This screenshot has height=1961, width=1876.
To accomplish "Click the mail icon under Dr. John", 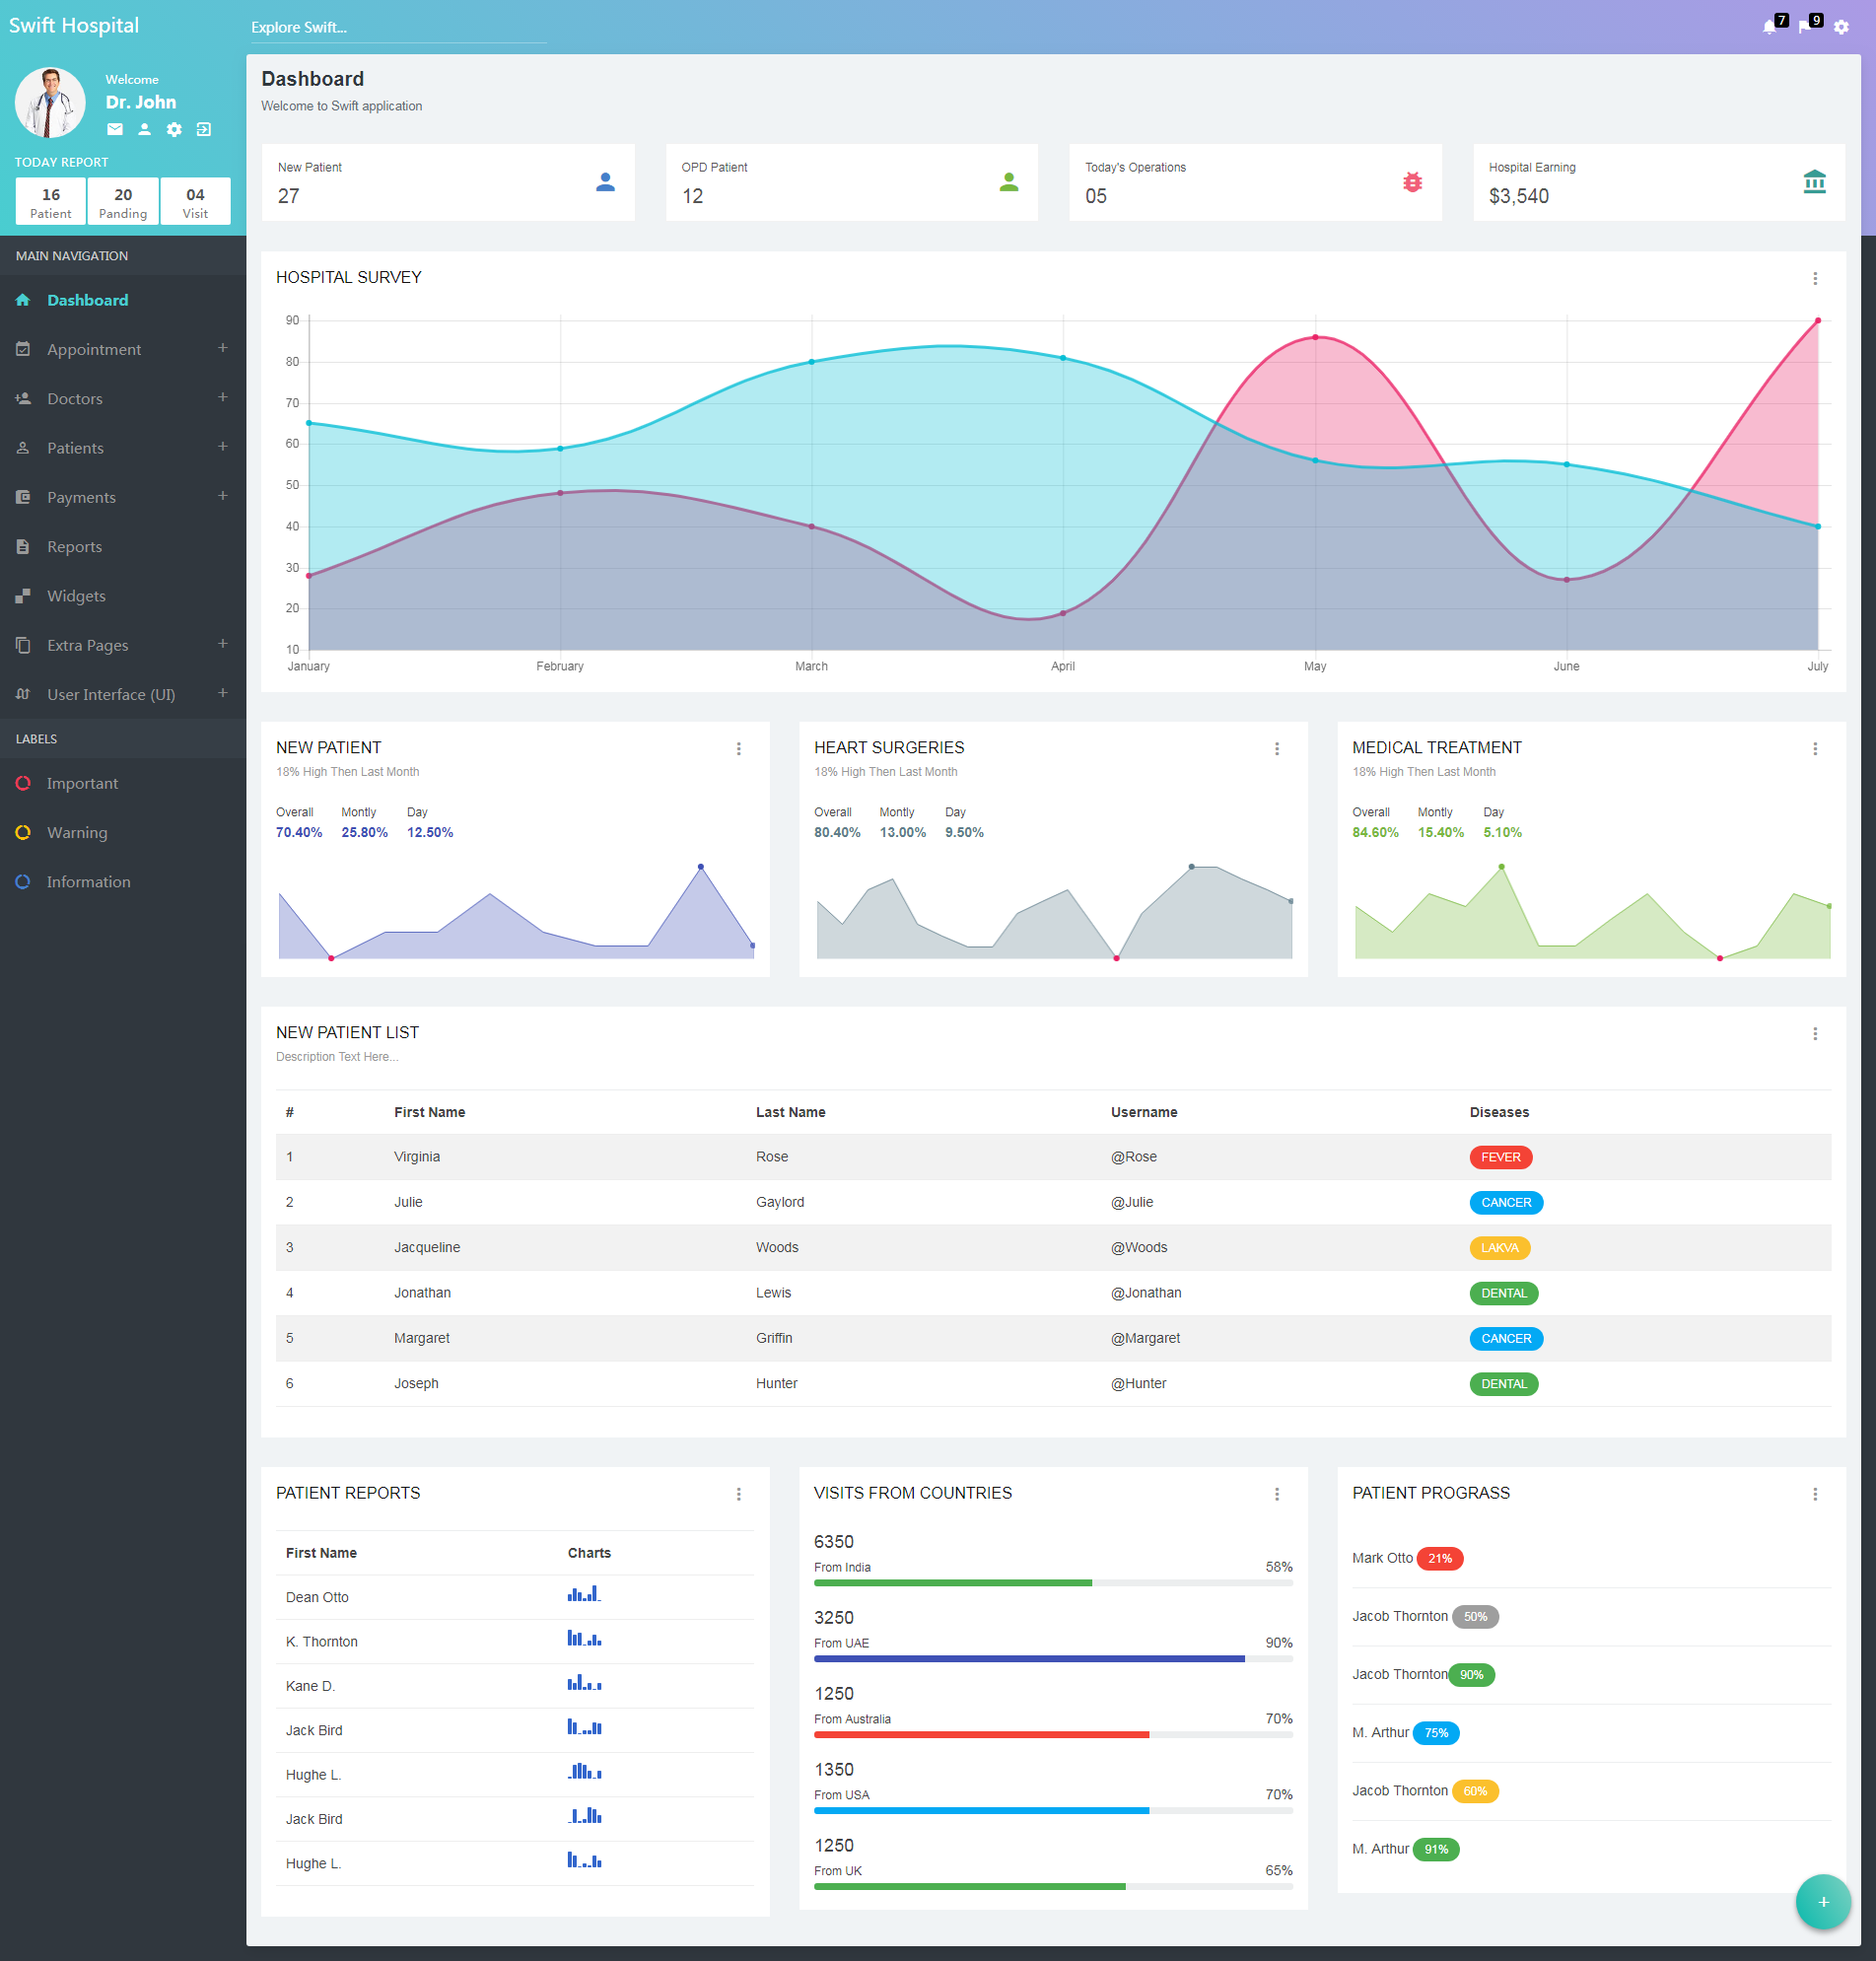I will pyautogui.click(x=115, y=129).
